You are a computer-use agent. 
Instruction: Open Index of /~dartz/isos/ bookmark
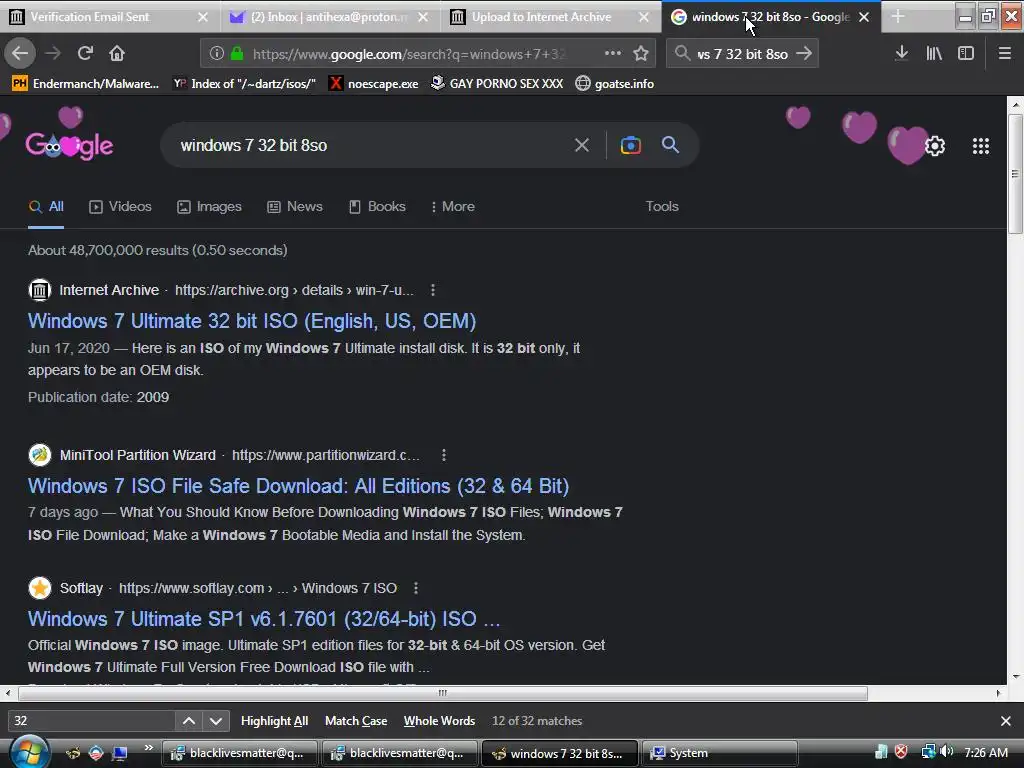tap(244, 84)
